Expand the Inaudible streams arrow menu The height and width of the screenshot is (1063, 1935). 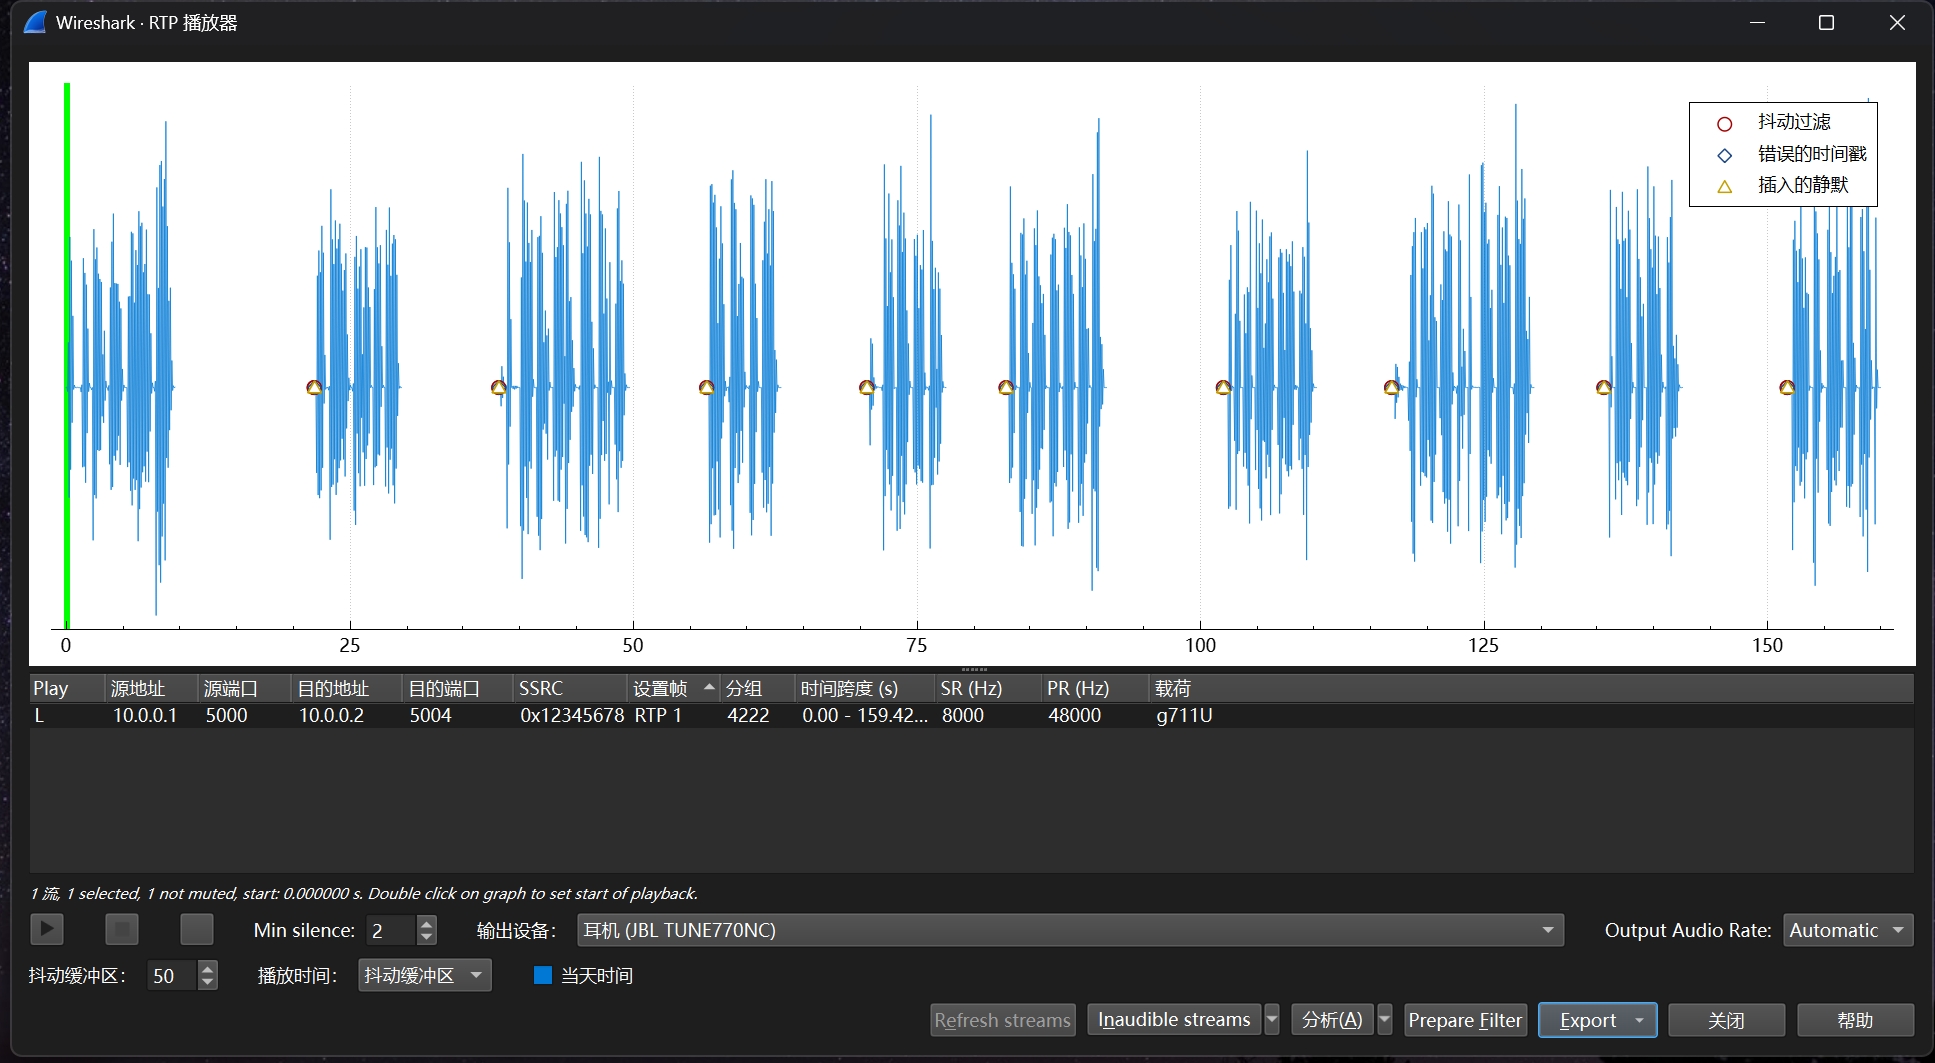click(1272, 1020)
